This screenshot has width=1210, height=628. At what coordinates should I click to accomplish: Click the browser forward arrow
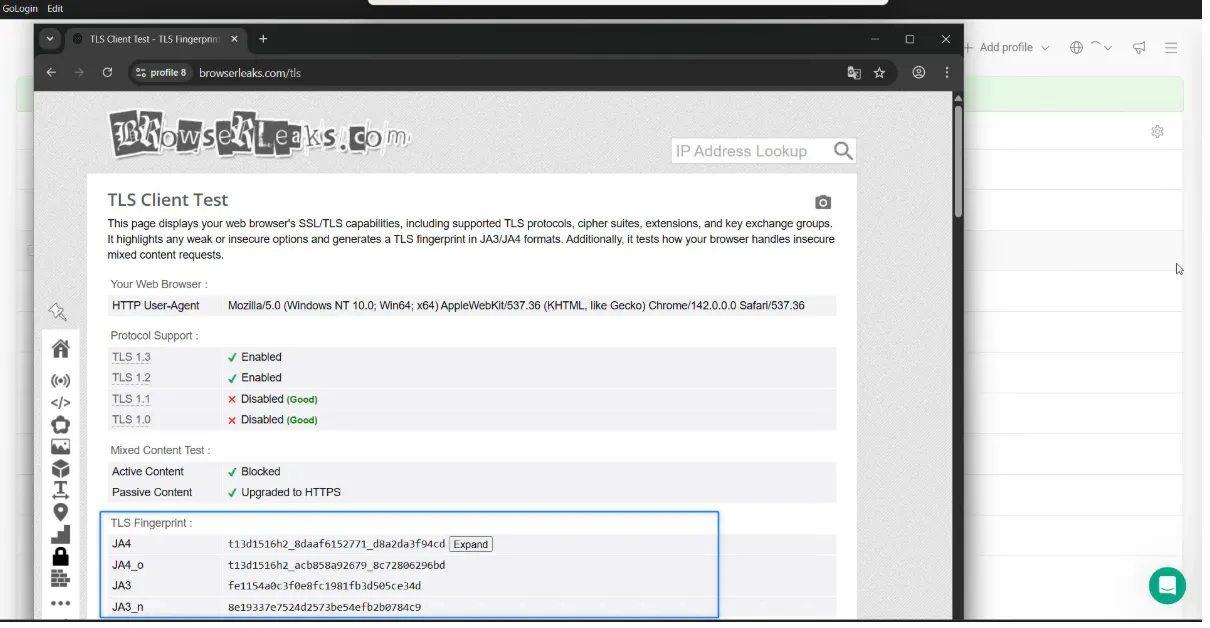pos(79,73)
